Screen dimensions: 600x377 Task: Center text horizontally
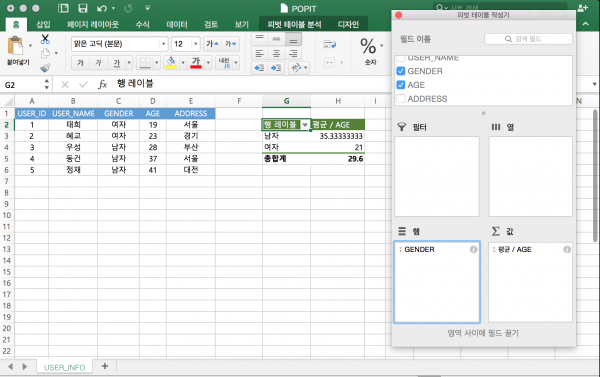[x=276, y=53]
